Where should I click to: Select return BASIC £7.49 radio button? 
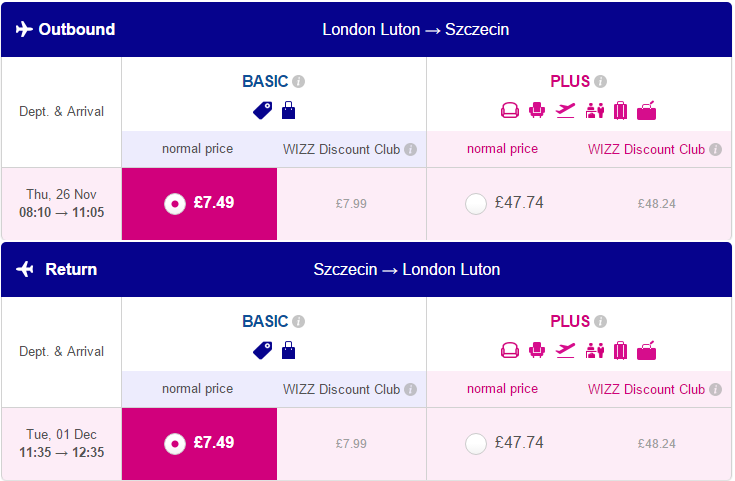[x=175, y=444]
